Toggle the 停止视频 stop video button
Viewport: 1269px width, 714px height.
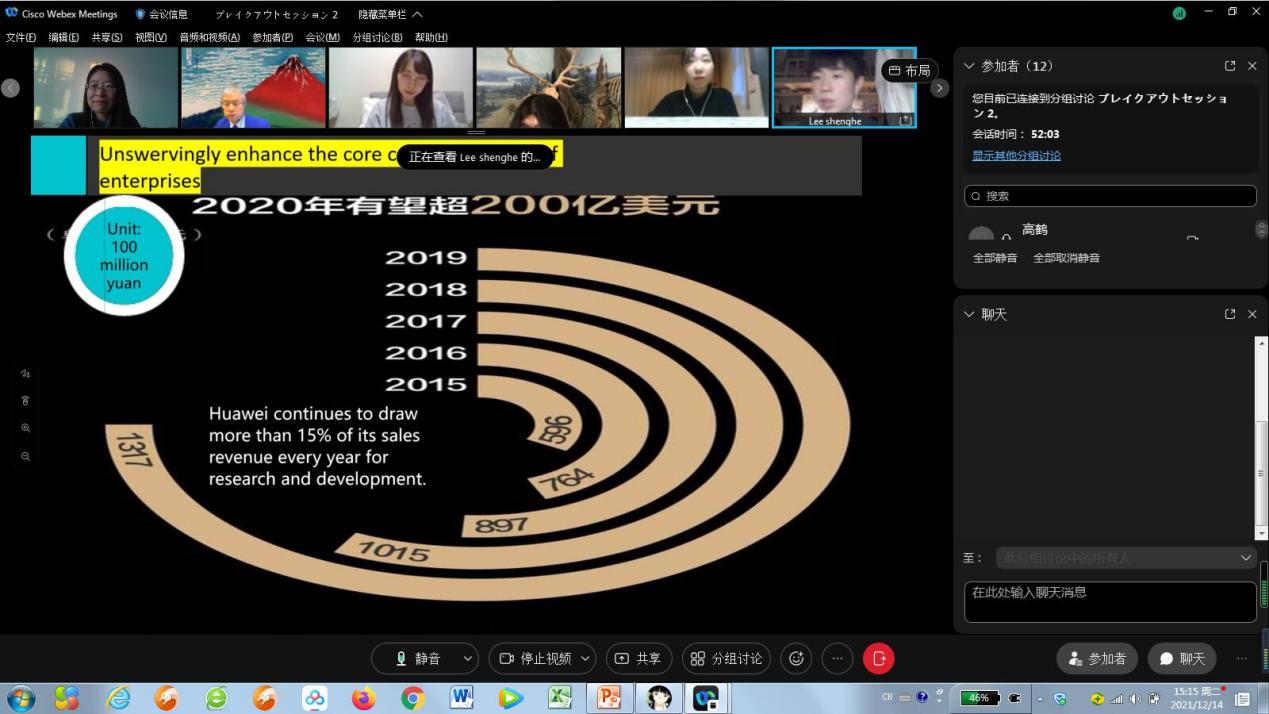coord(534,658)
